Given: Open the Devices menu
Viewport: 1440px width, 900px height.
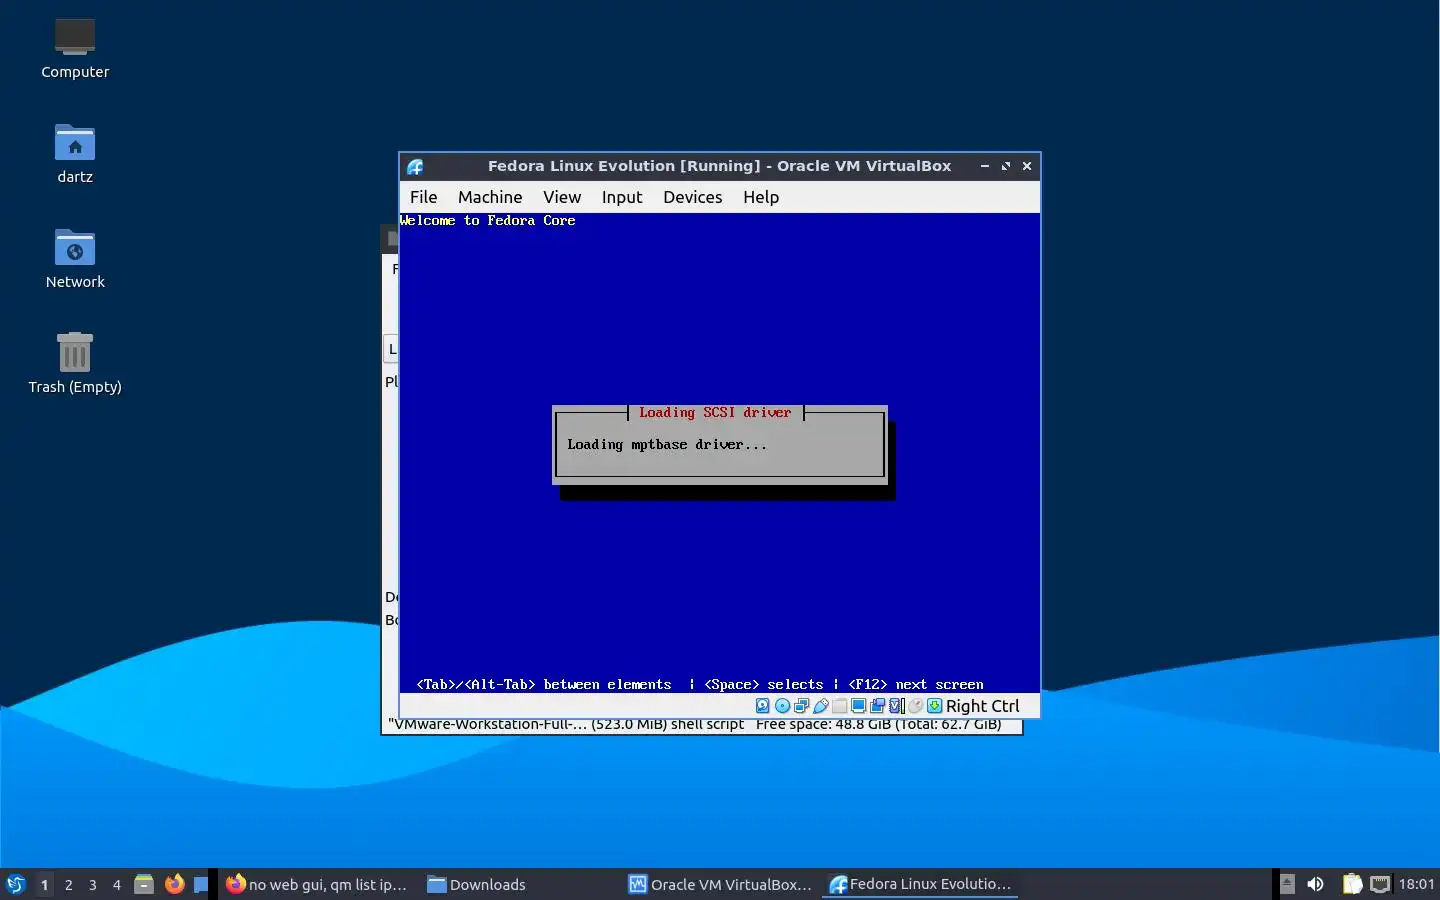Looking at the screenshot, I should click(692, 197).
